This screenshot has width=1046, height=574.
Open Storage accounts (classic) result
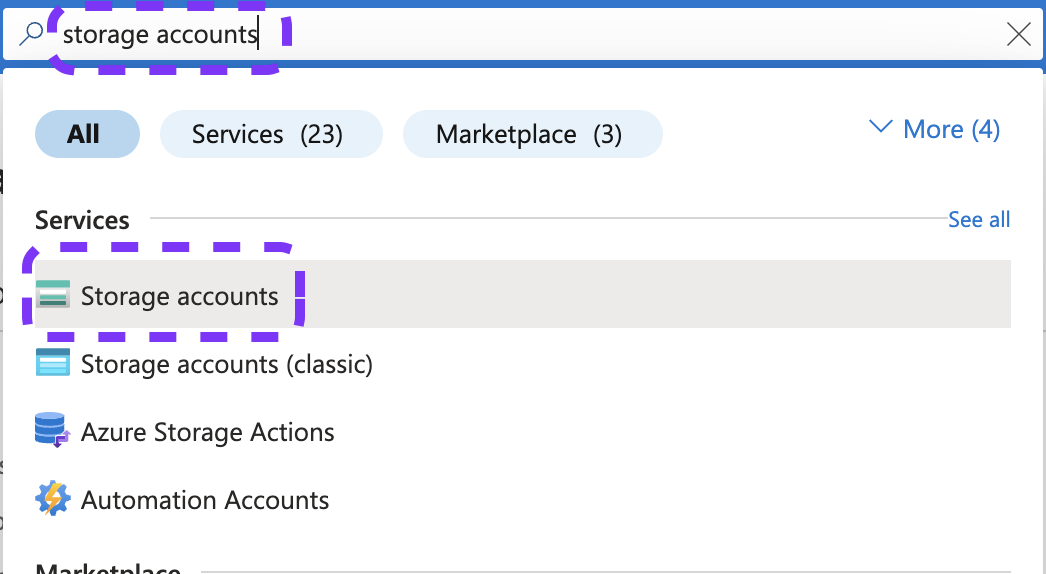(523, 362)
